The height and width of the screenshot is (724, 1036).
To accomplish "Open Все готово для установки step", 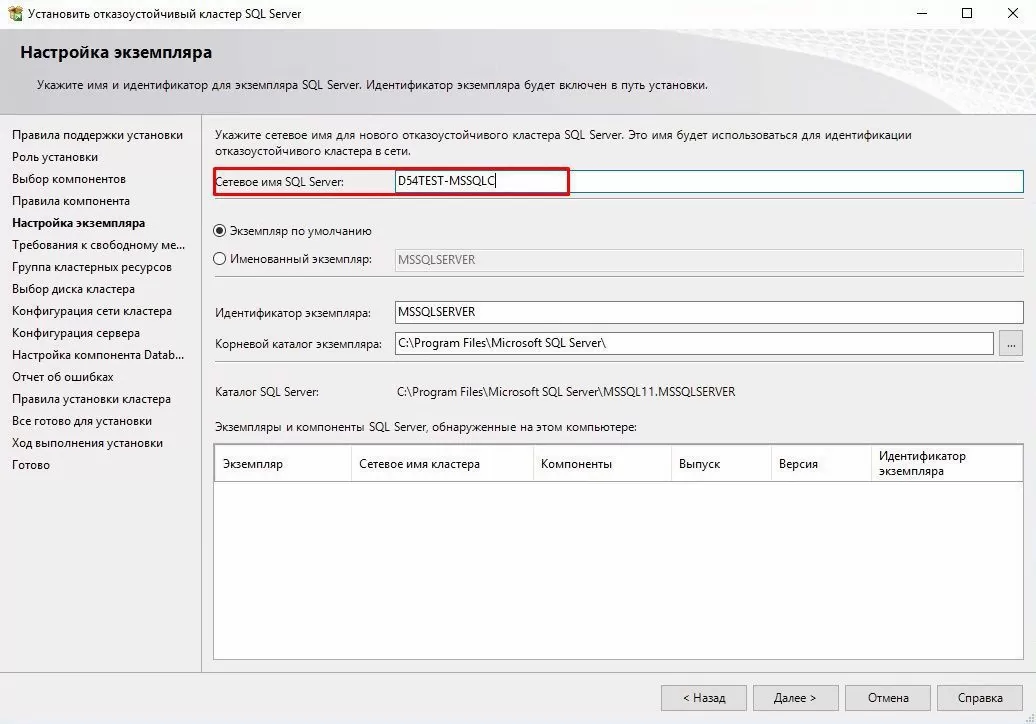I will coord(82,421).
